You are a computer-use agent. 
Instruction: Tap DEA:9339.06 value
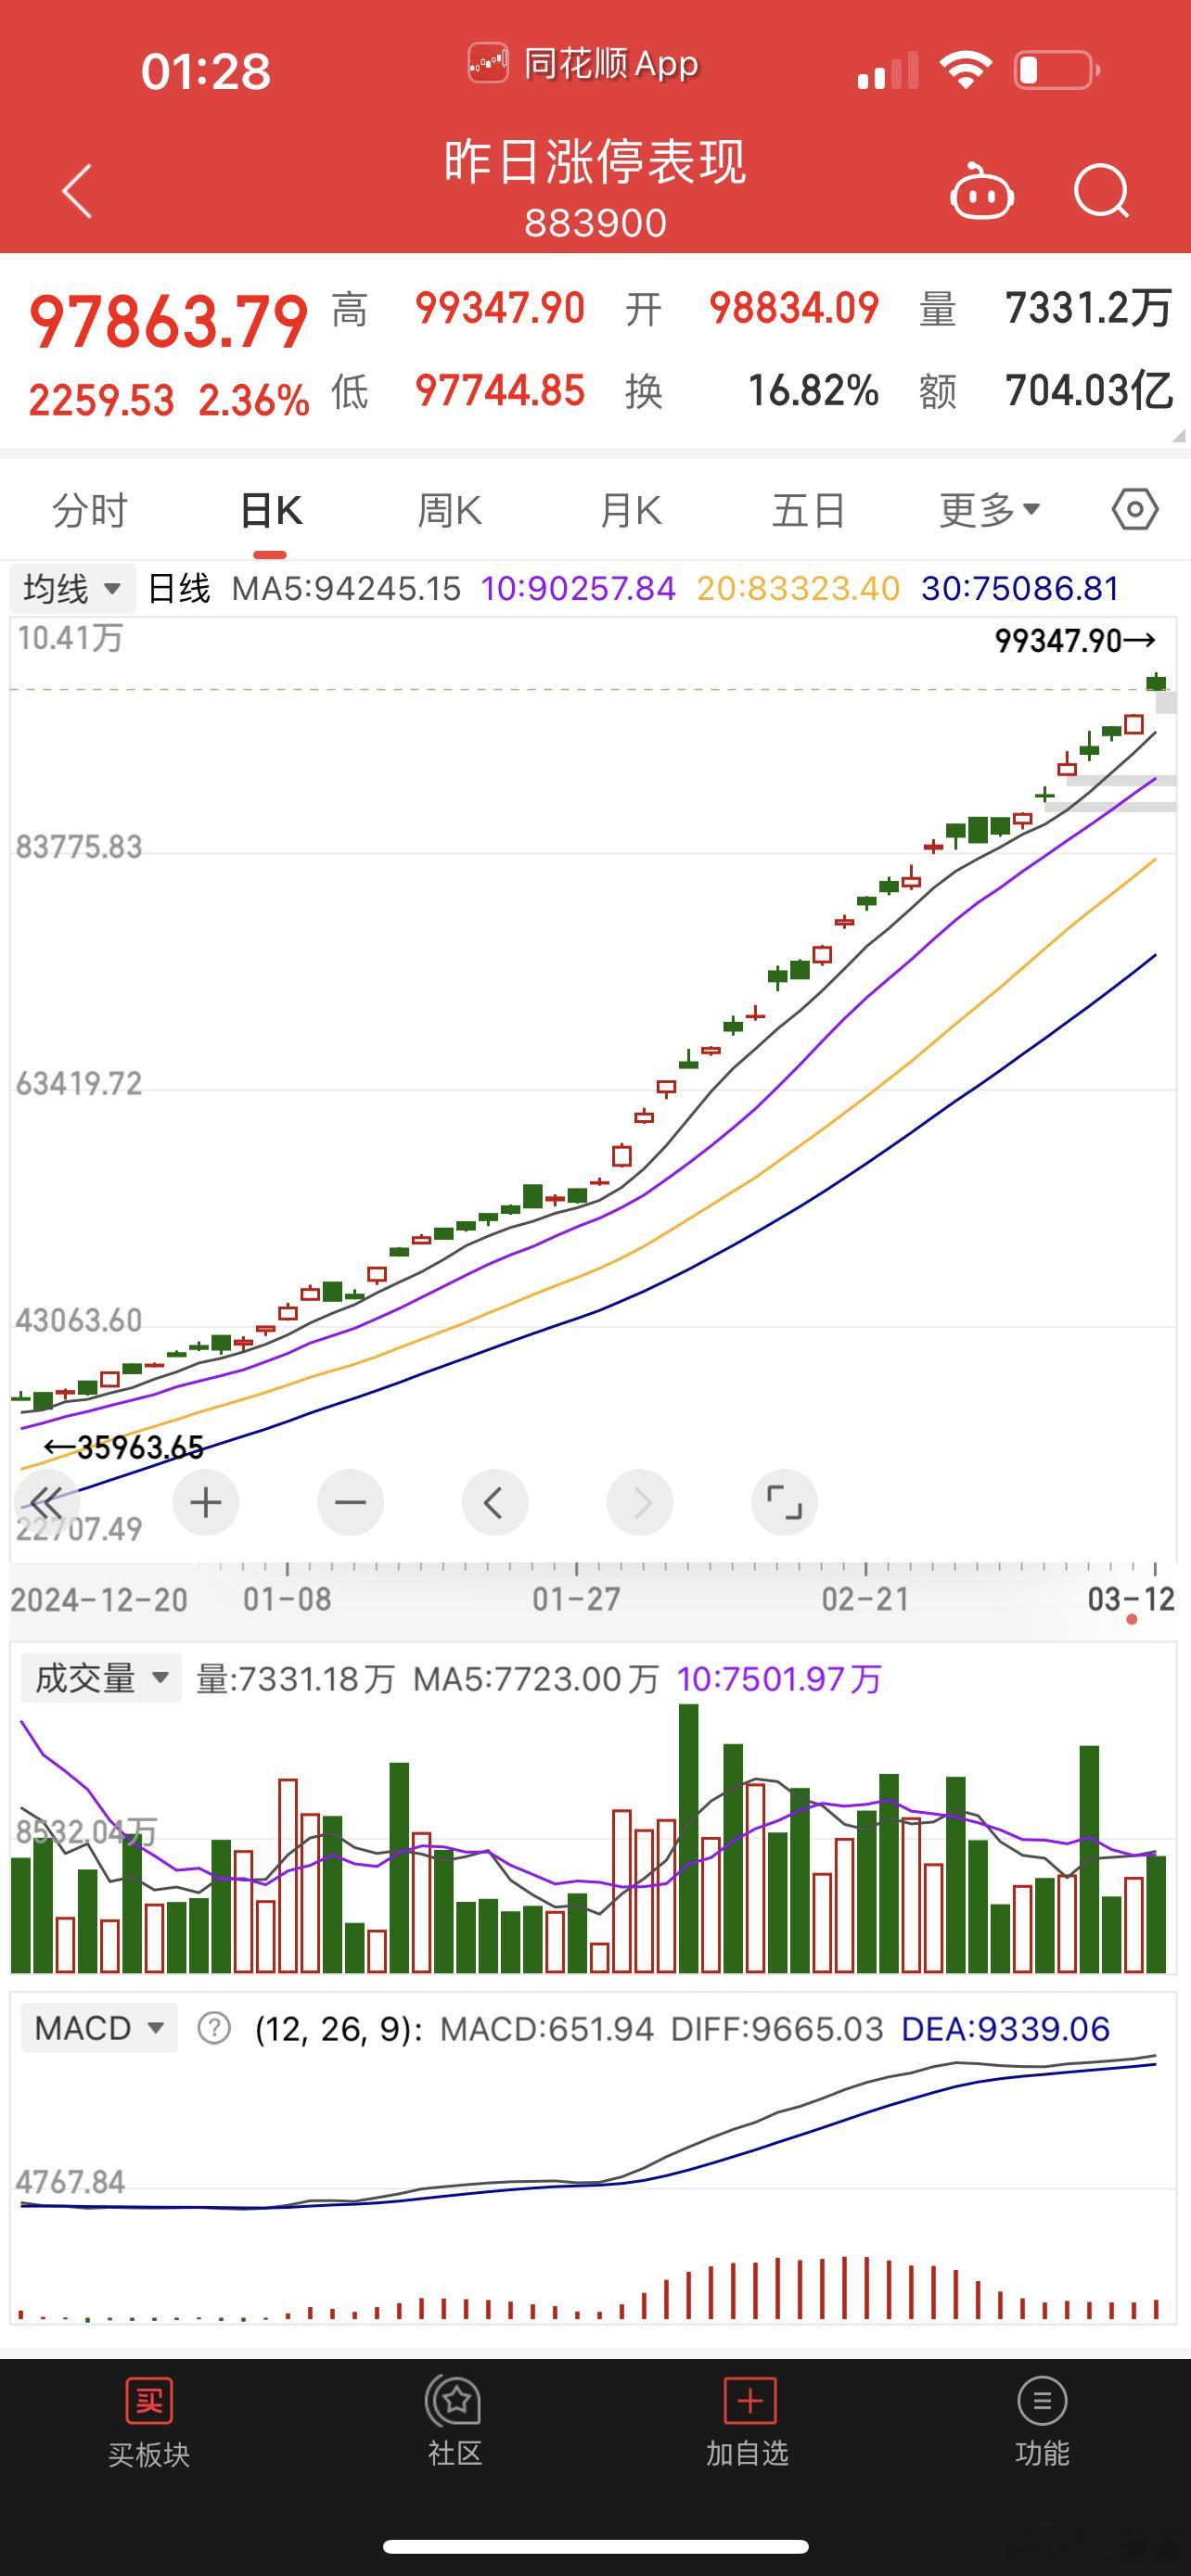click(1006, 2029)
